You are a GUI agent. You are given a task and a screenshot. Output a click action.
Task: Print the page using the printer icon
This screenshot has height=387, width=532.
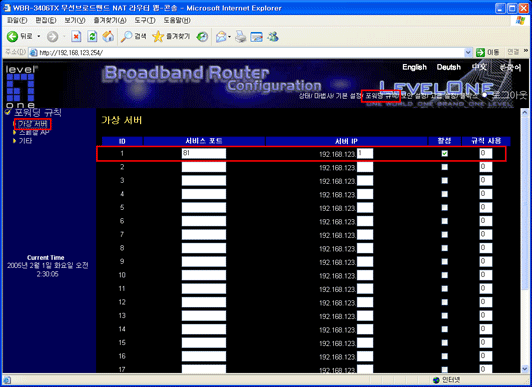[x=241, y=36]
